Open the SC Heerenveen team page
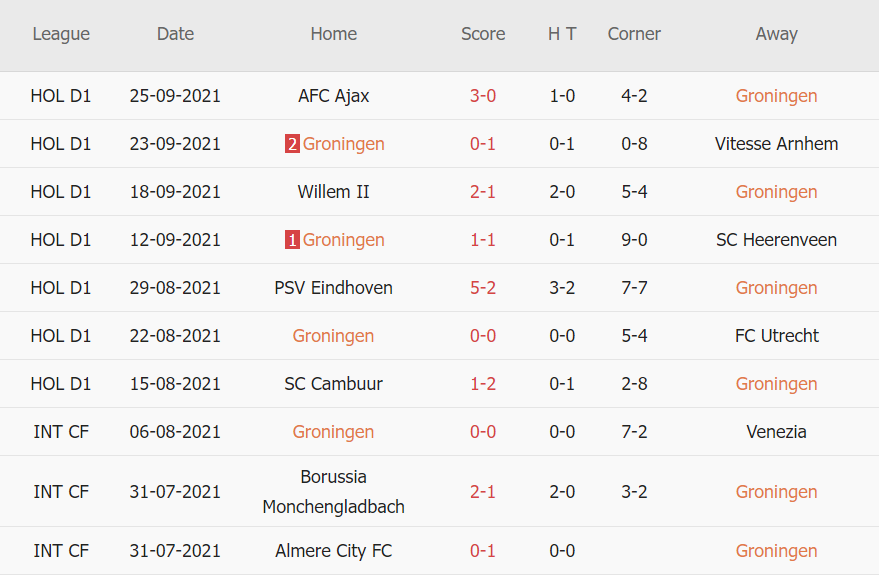879x575 pixels. [776, 240]
